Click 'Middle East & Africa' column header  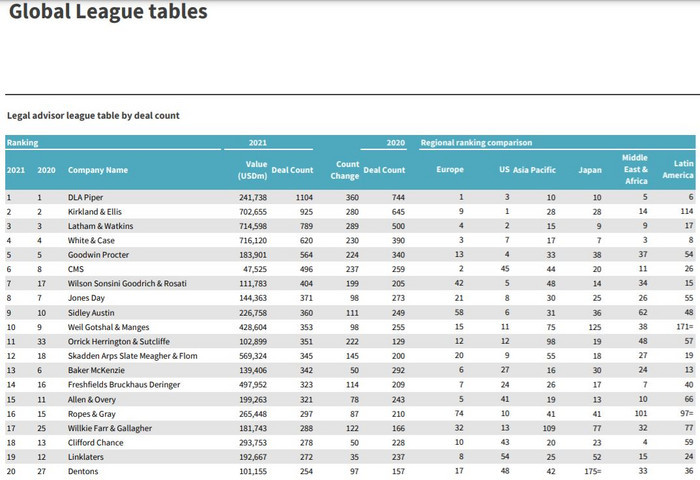point(636,170)
